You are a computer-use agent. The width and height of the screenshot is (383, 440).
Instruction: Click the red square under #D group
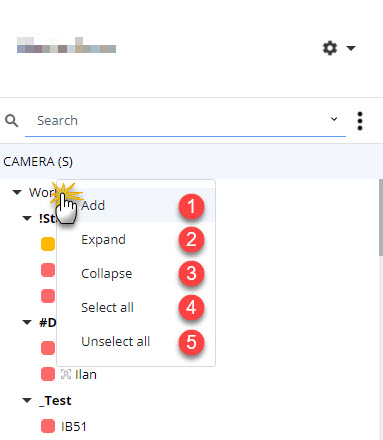[x=48, y=348]
